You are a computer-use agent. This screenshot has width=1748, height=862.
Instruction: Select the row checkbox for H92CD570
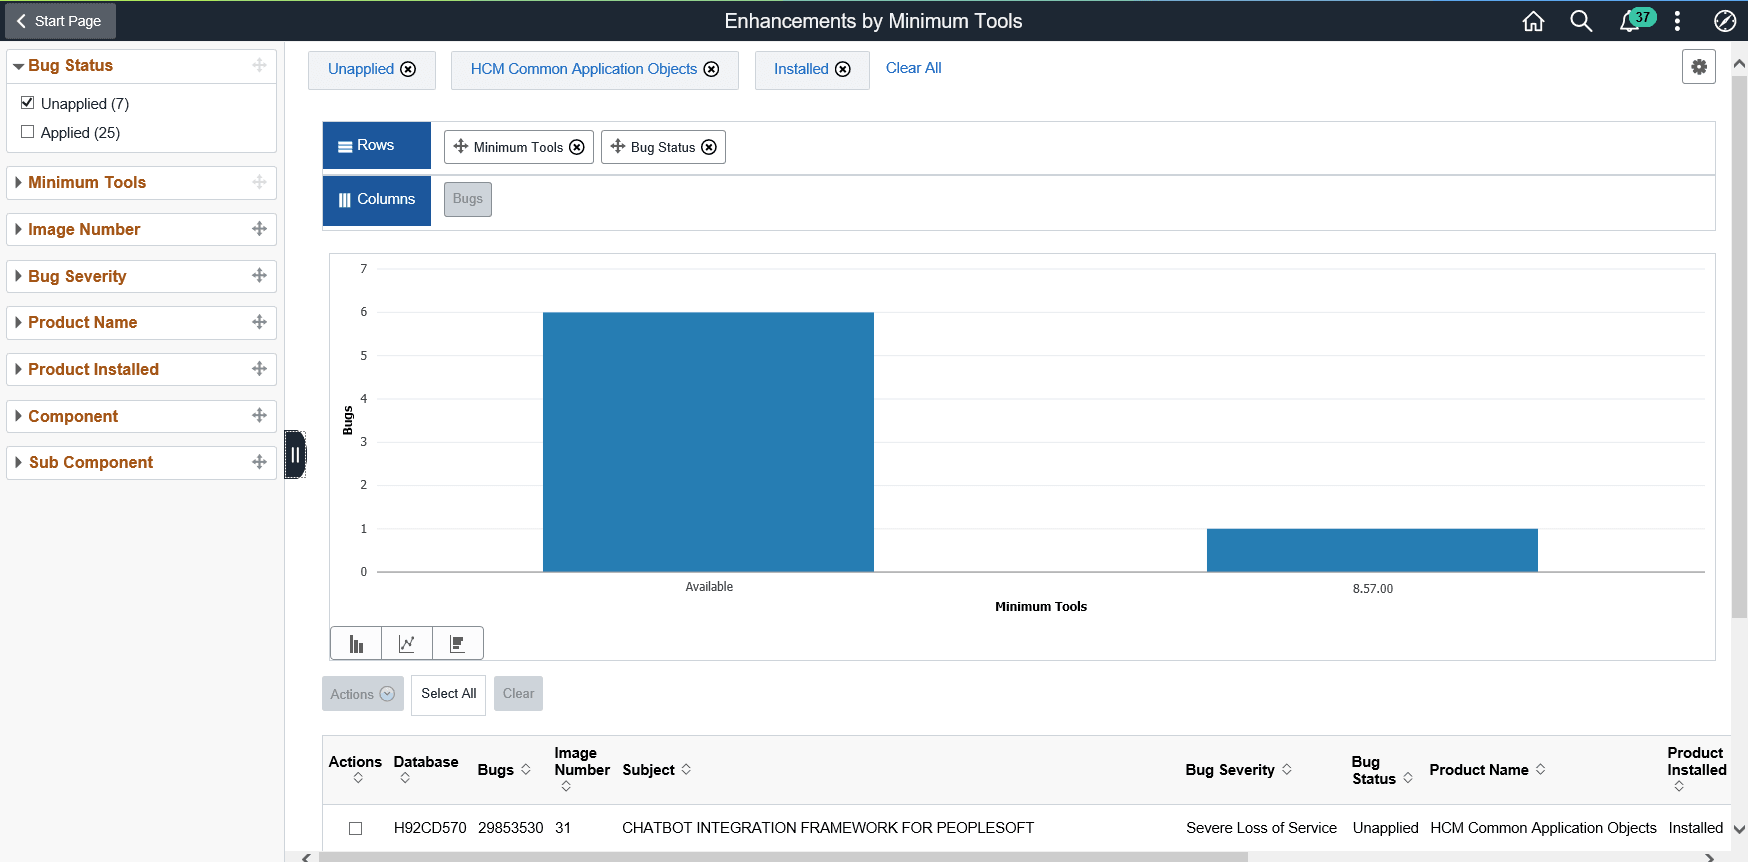tap(355, 828)
